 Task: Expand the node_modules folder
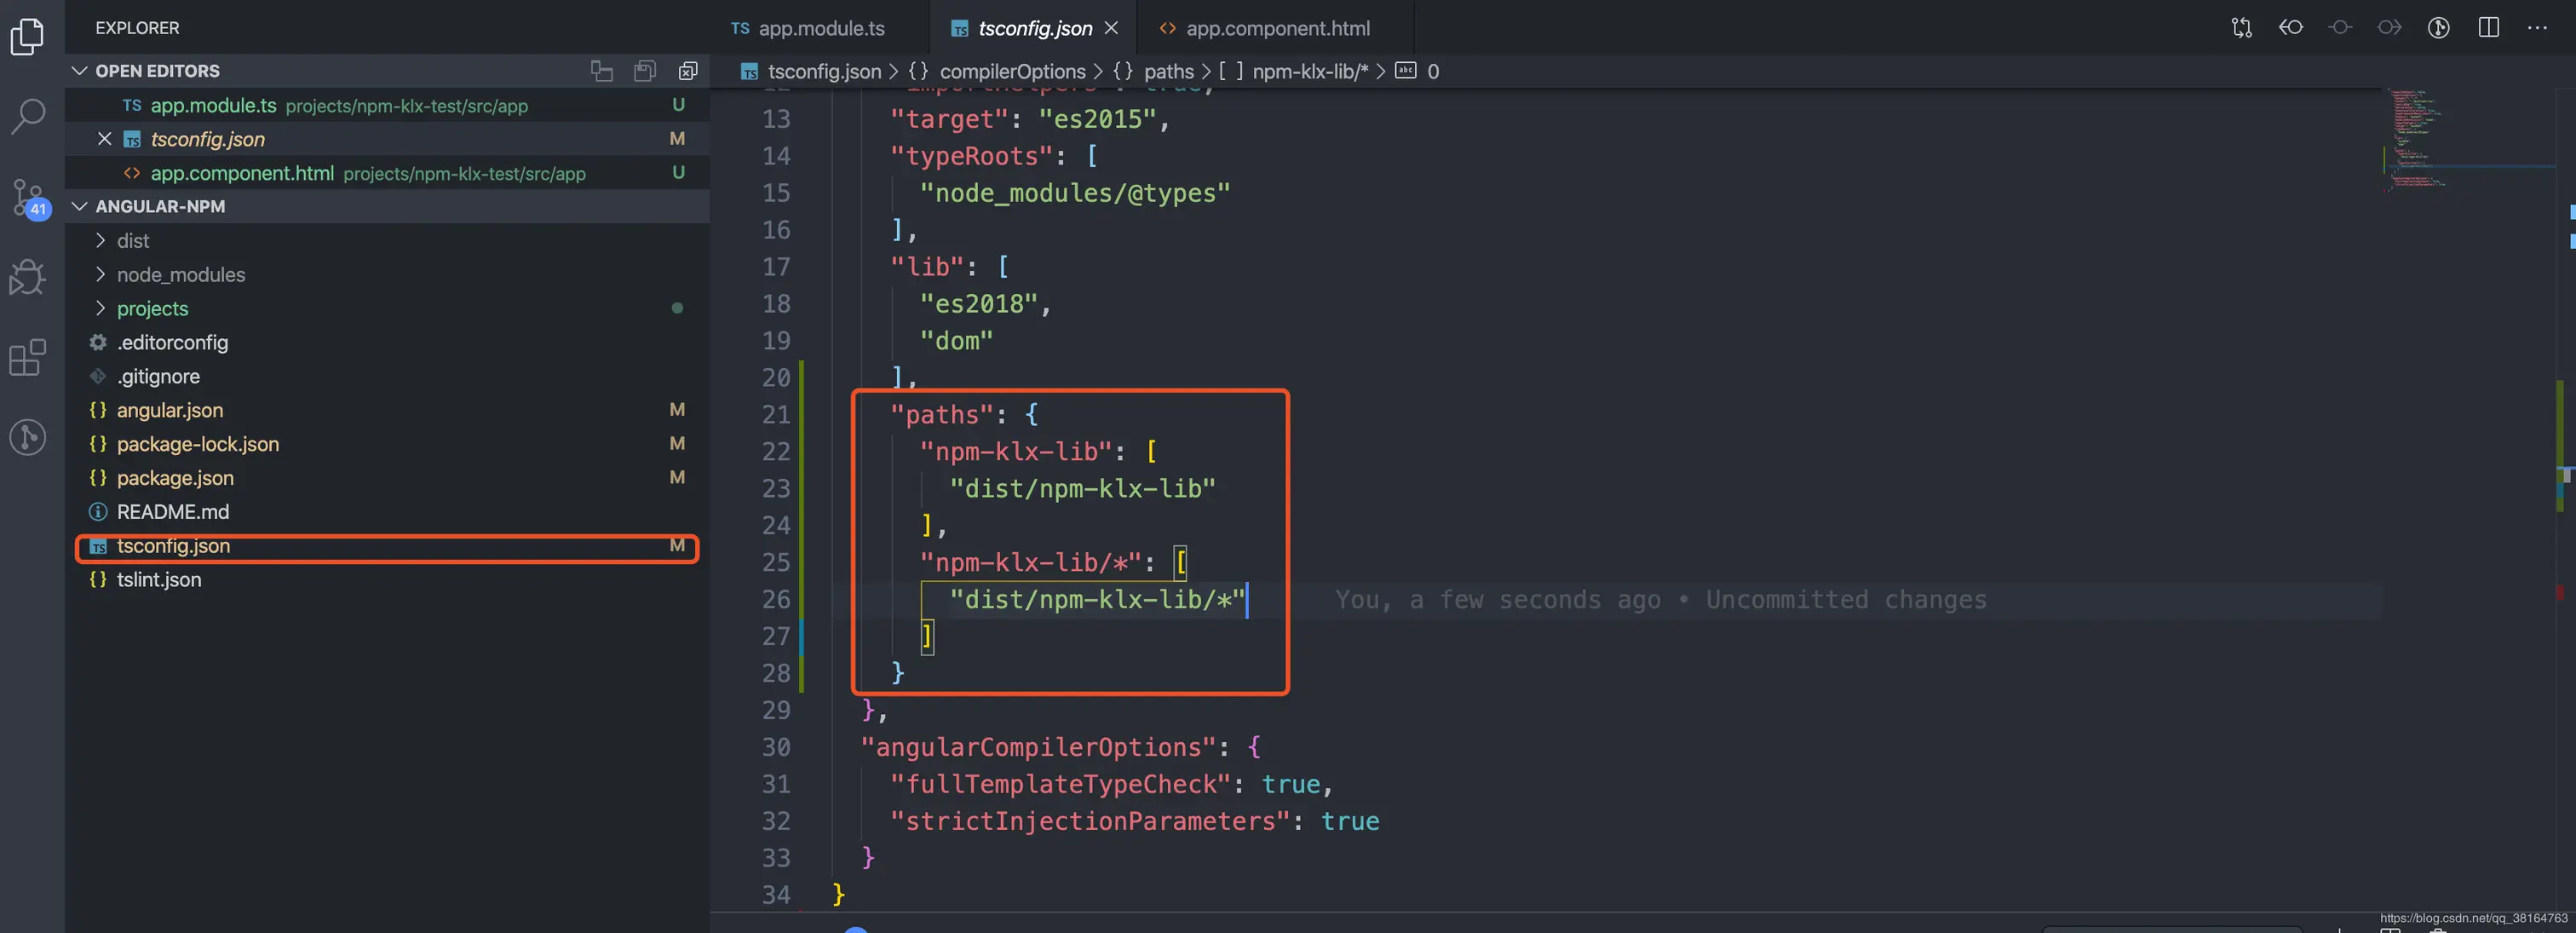[x=180, y=275]
